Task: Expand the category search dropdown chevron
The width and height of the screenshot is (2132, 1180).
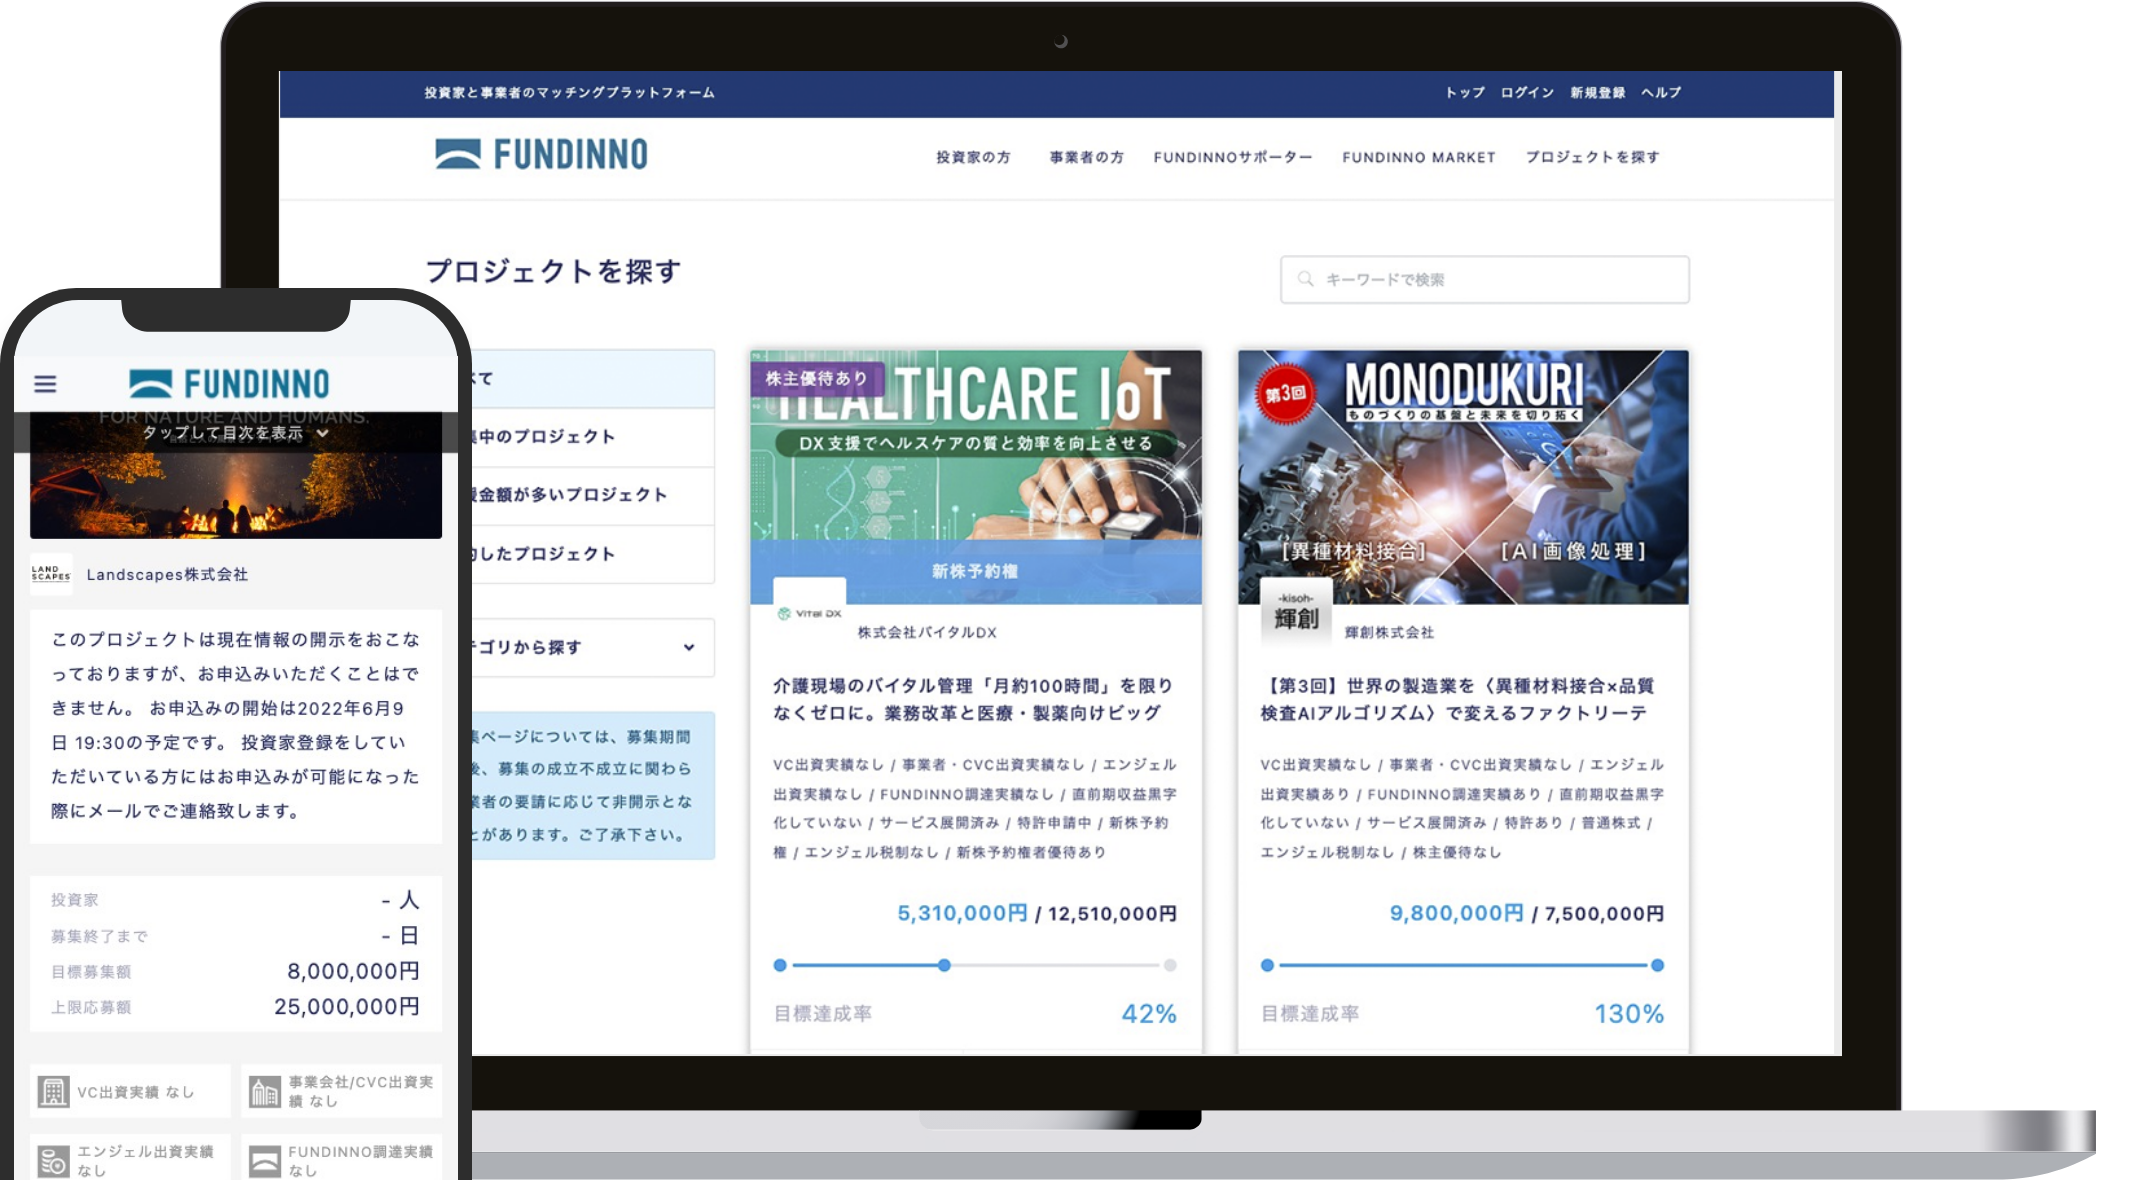Action: click(x=689, y=647)
